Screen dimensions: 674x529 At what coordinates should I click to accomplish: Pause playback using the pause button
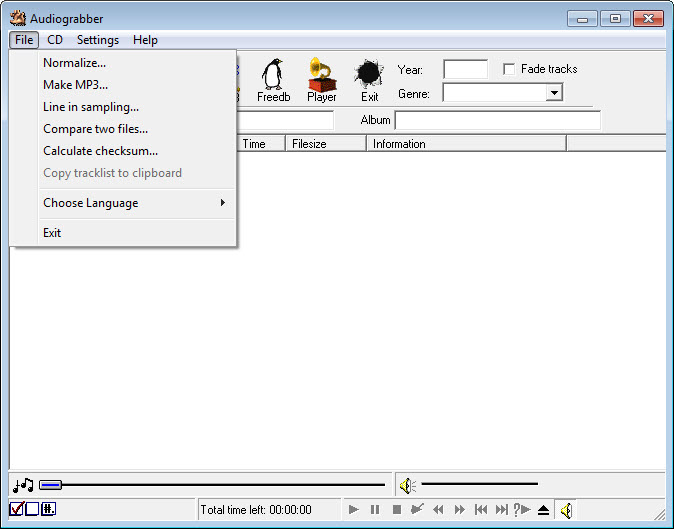pyautogui.click(x=375, y=510)
